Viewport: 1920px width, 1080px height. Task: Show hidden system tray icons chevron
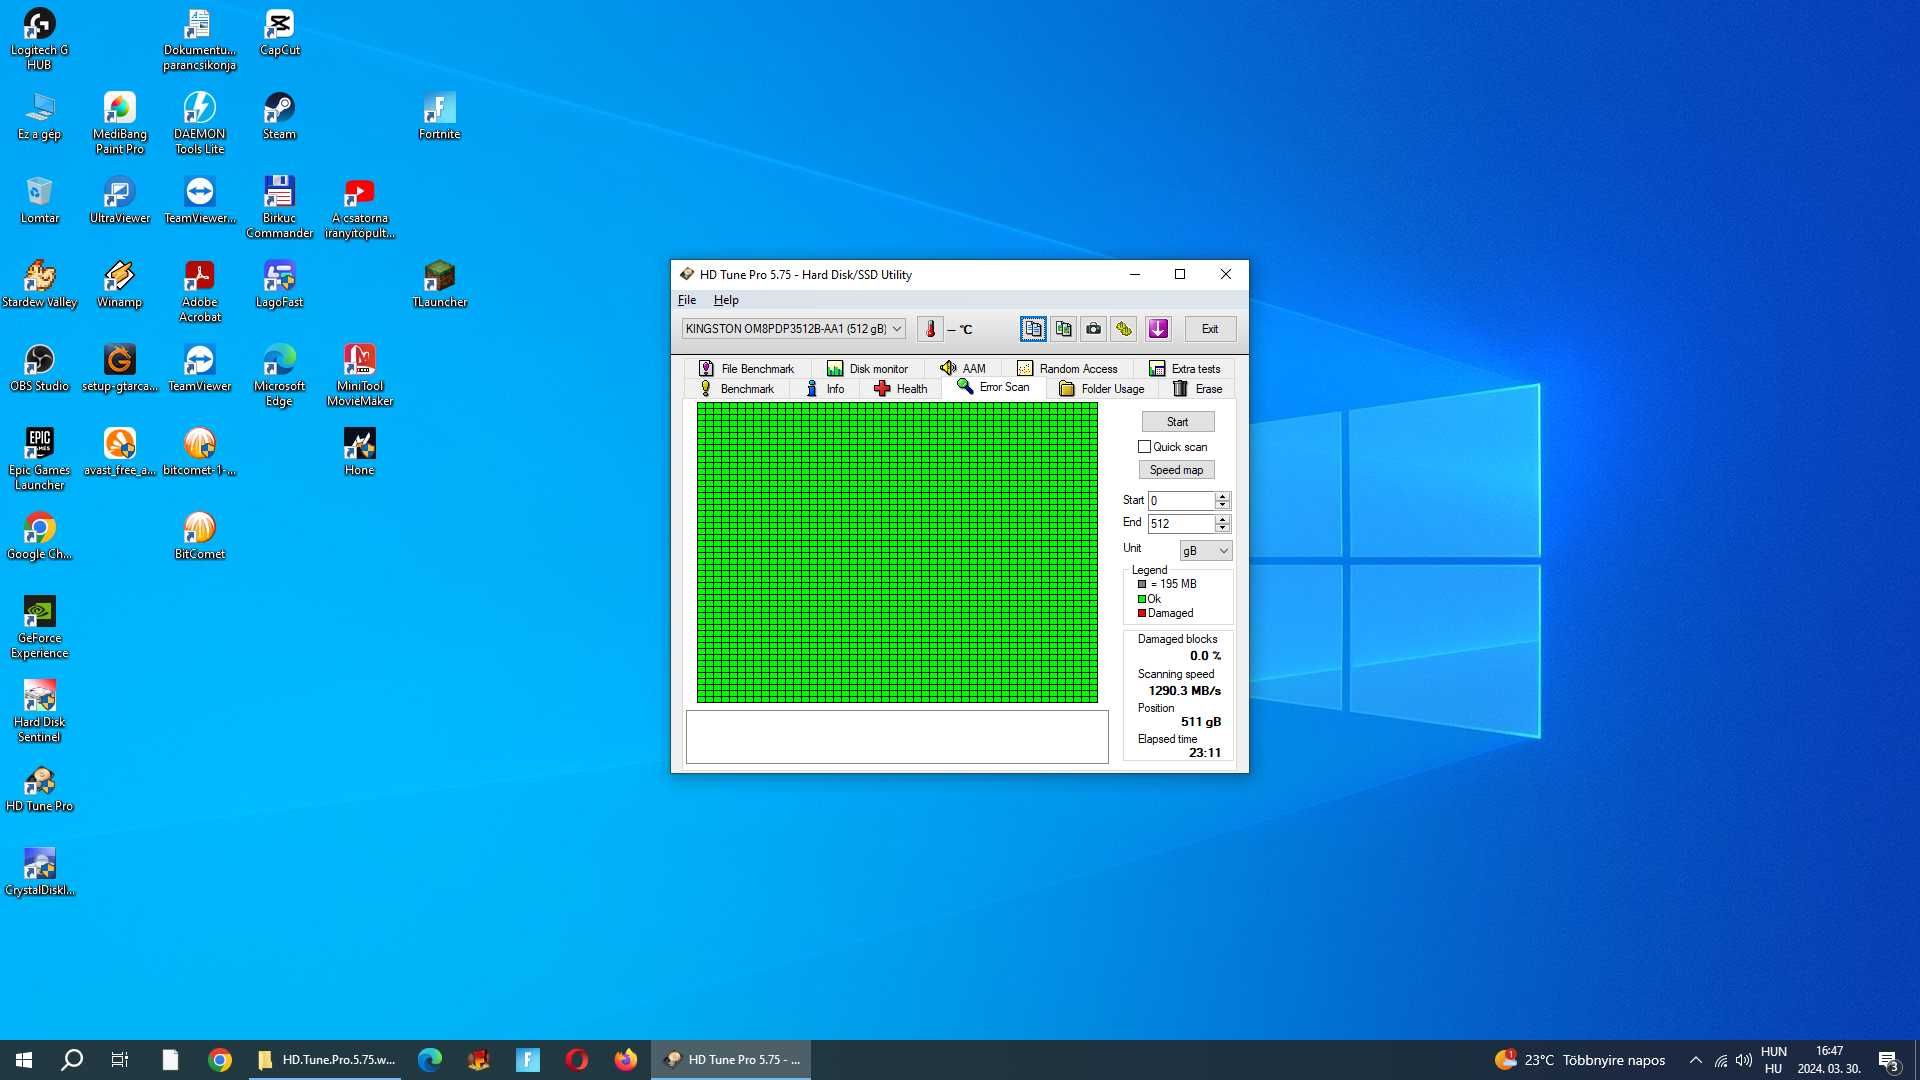tap(1695, 1060)
